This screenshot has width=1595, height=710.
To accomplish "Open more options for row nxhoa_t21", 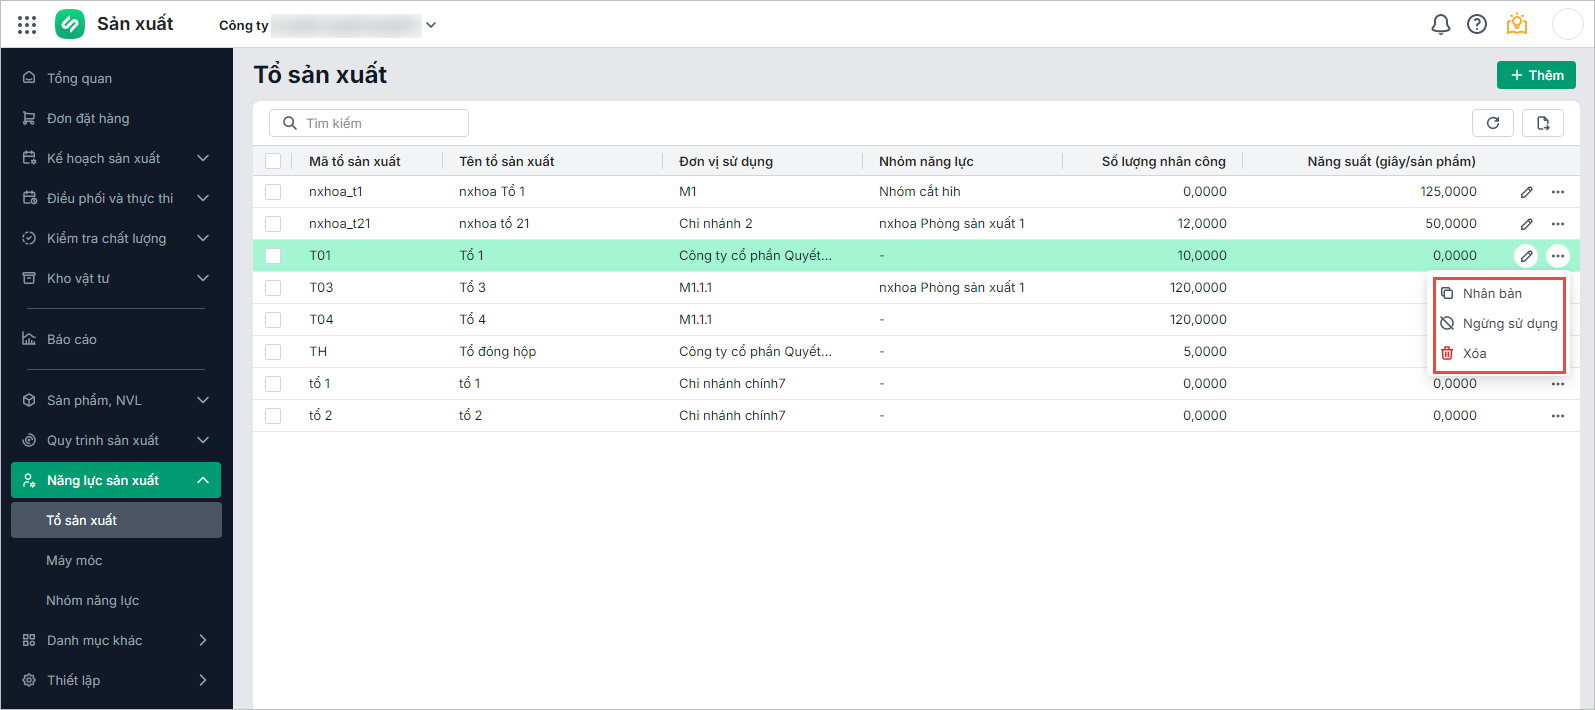I will [1557, 224].
